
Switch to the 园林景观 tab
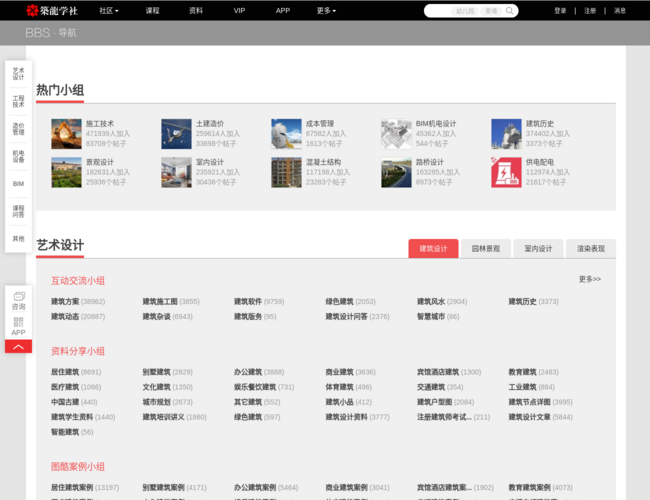click(486, 248)
